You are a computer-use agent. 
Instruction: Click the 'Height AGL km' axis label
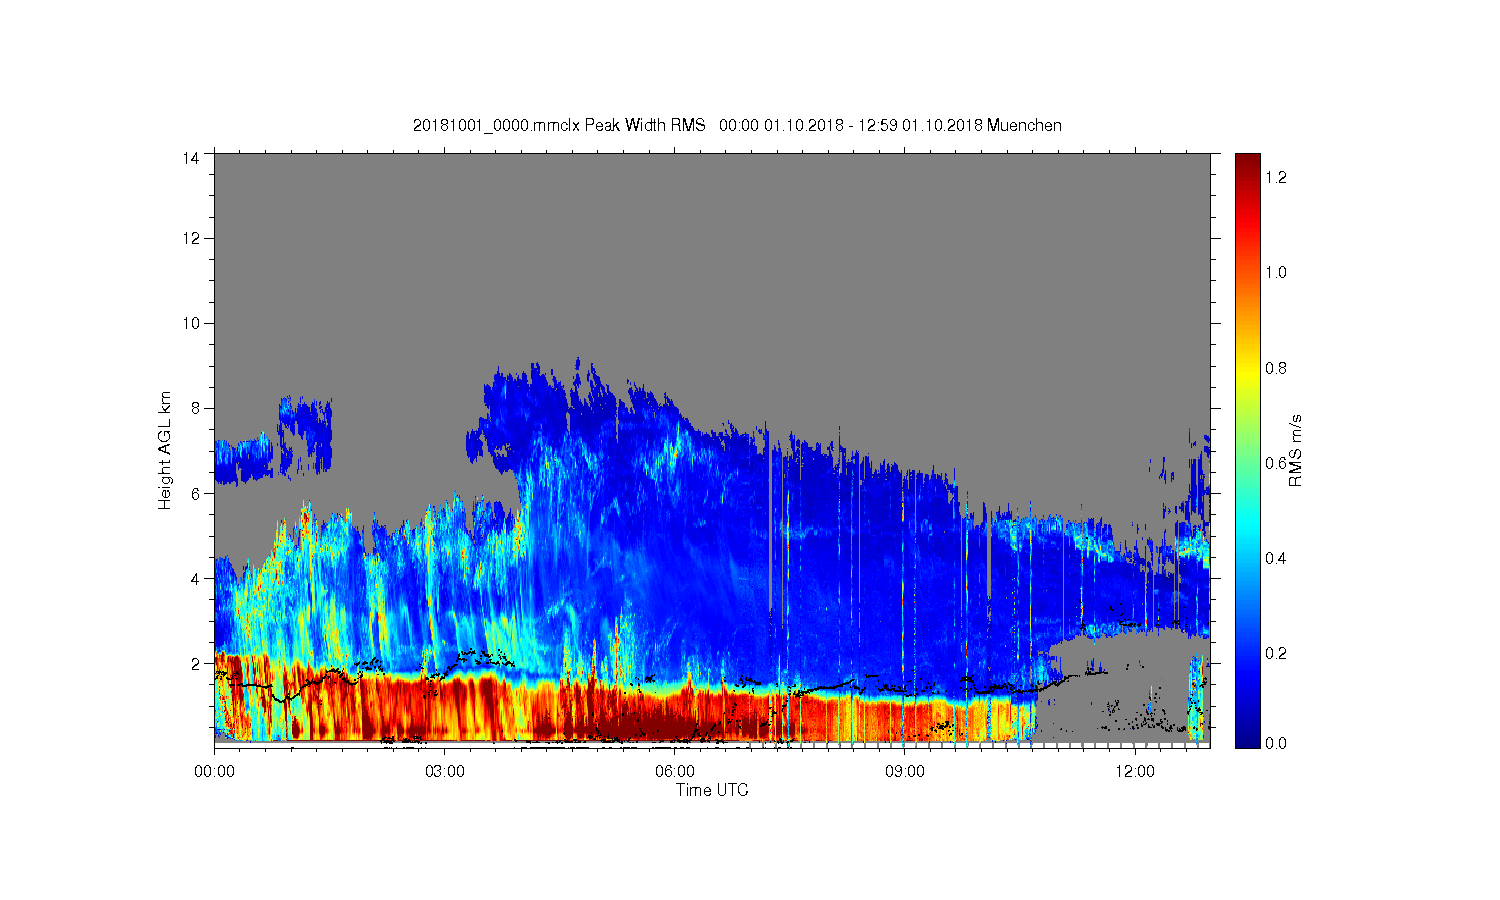tap(165, 450)
